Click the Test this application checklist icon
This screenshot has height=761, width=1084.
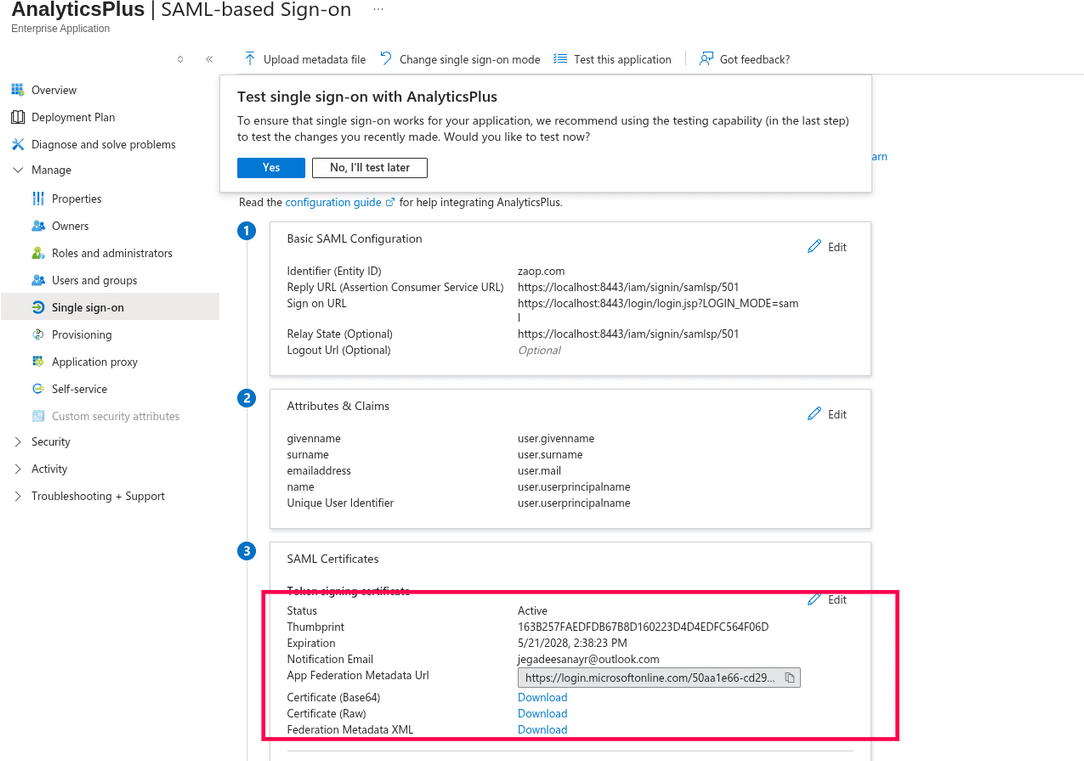tap(560, 59)
